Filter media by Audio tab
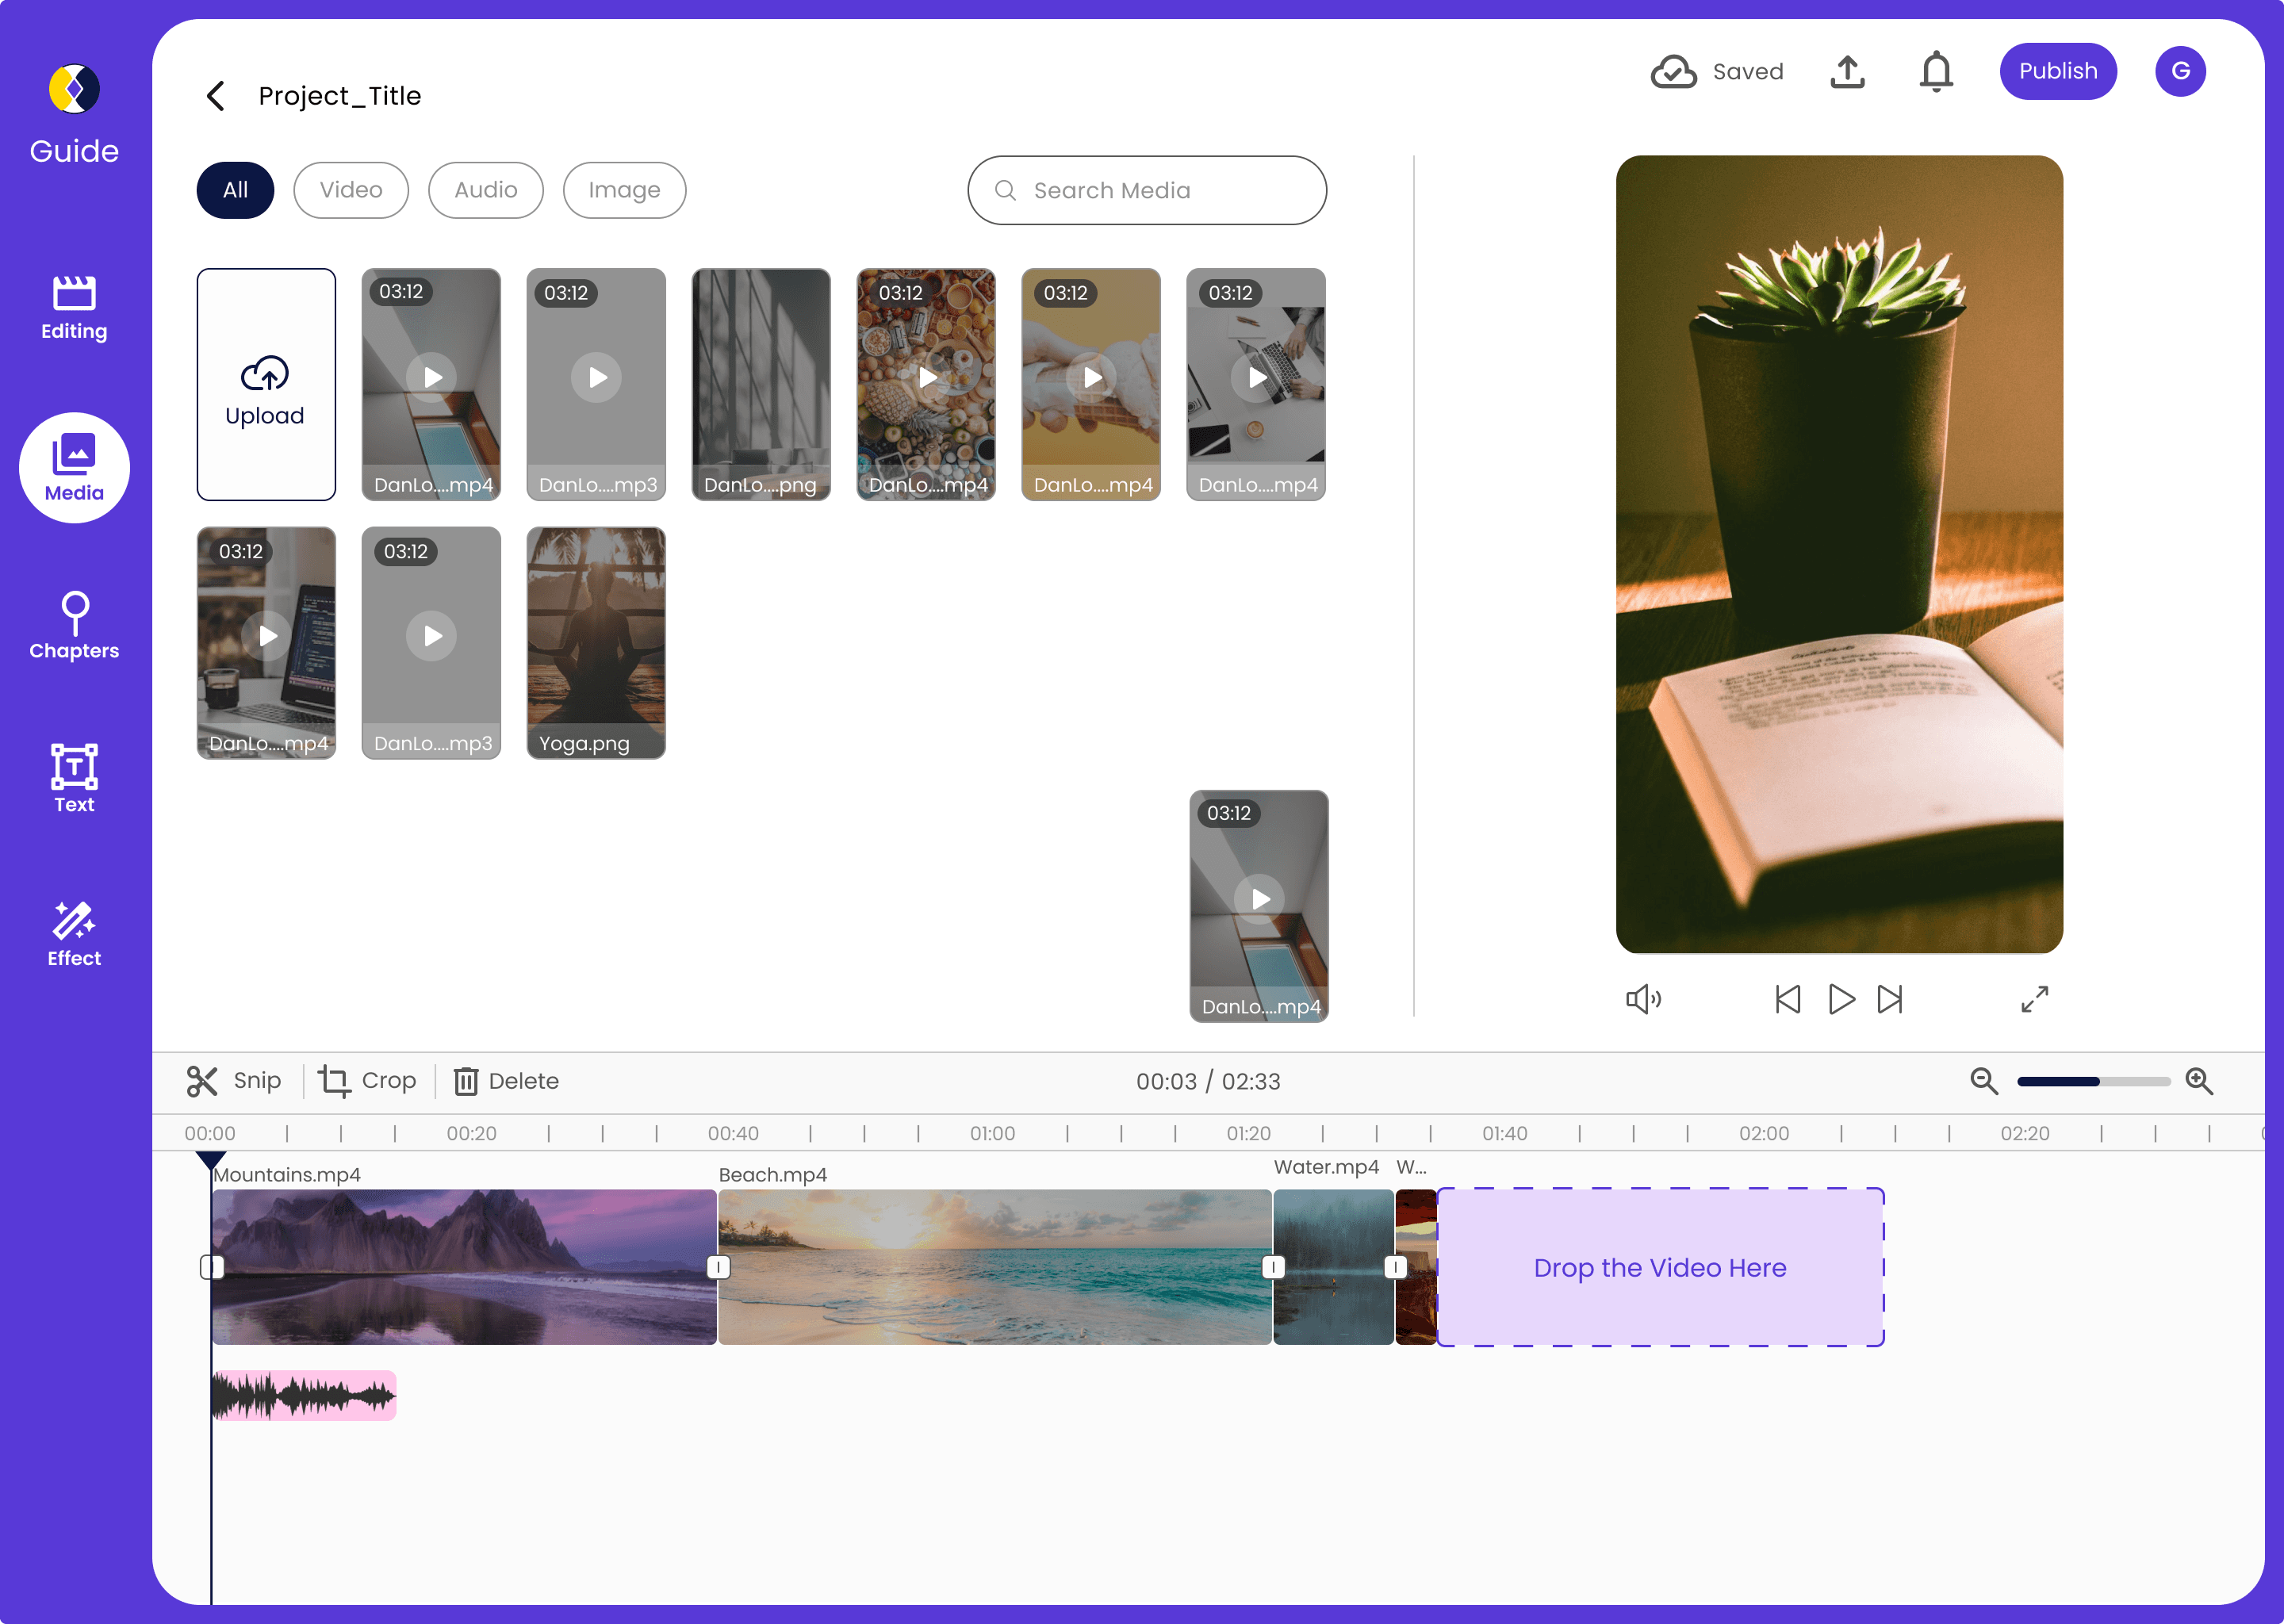The width and height of the screenshot is (2284, 1624). point(486,190)
